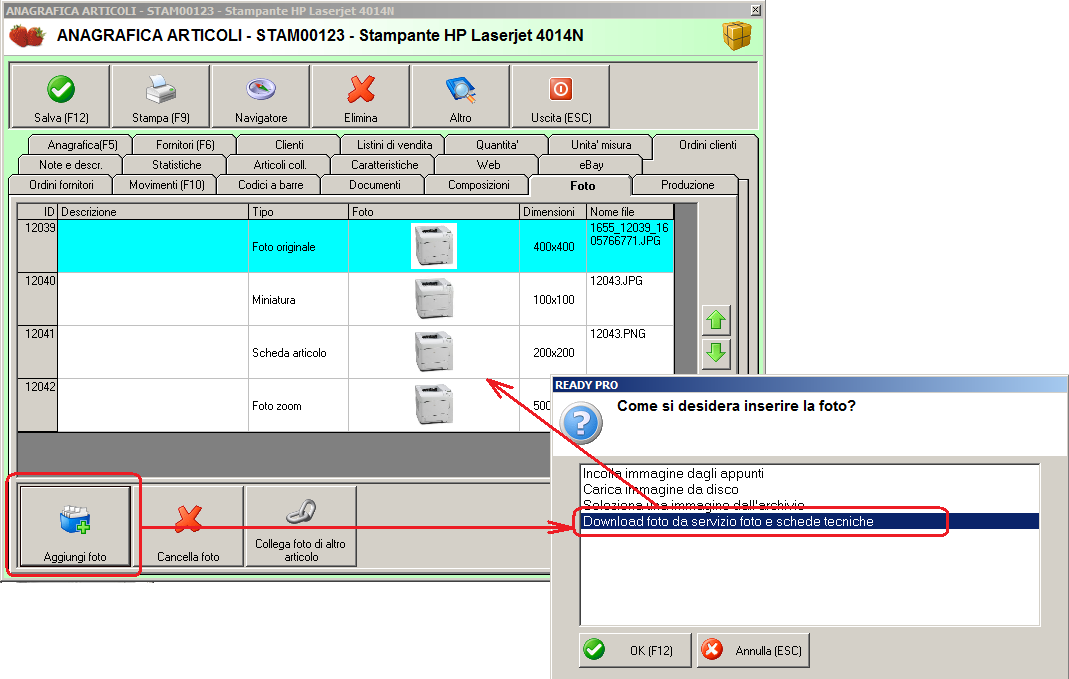Screen dimensions: 1069x679
Task: Click the 'Scheda articolo' type cell
Action: (298, 352)
